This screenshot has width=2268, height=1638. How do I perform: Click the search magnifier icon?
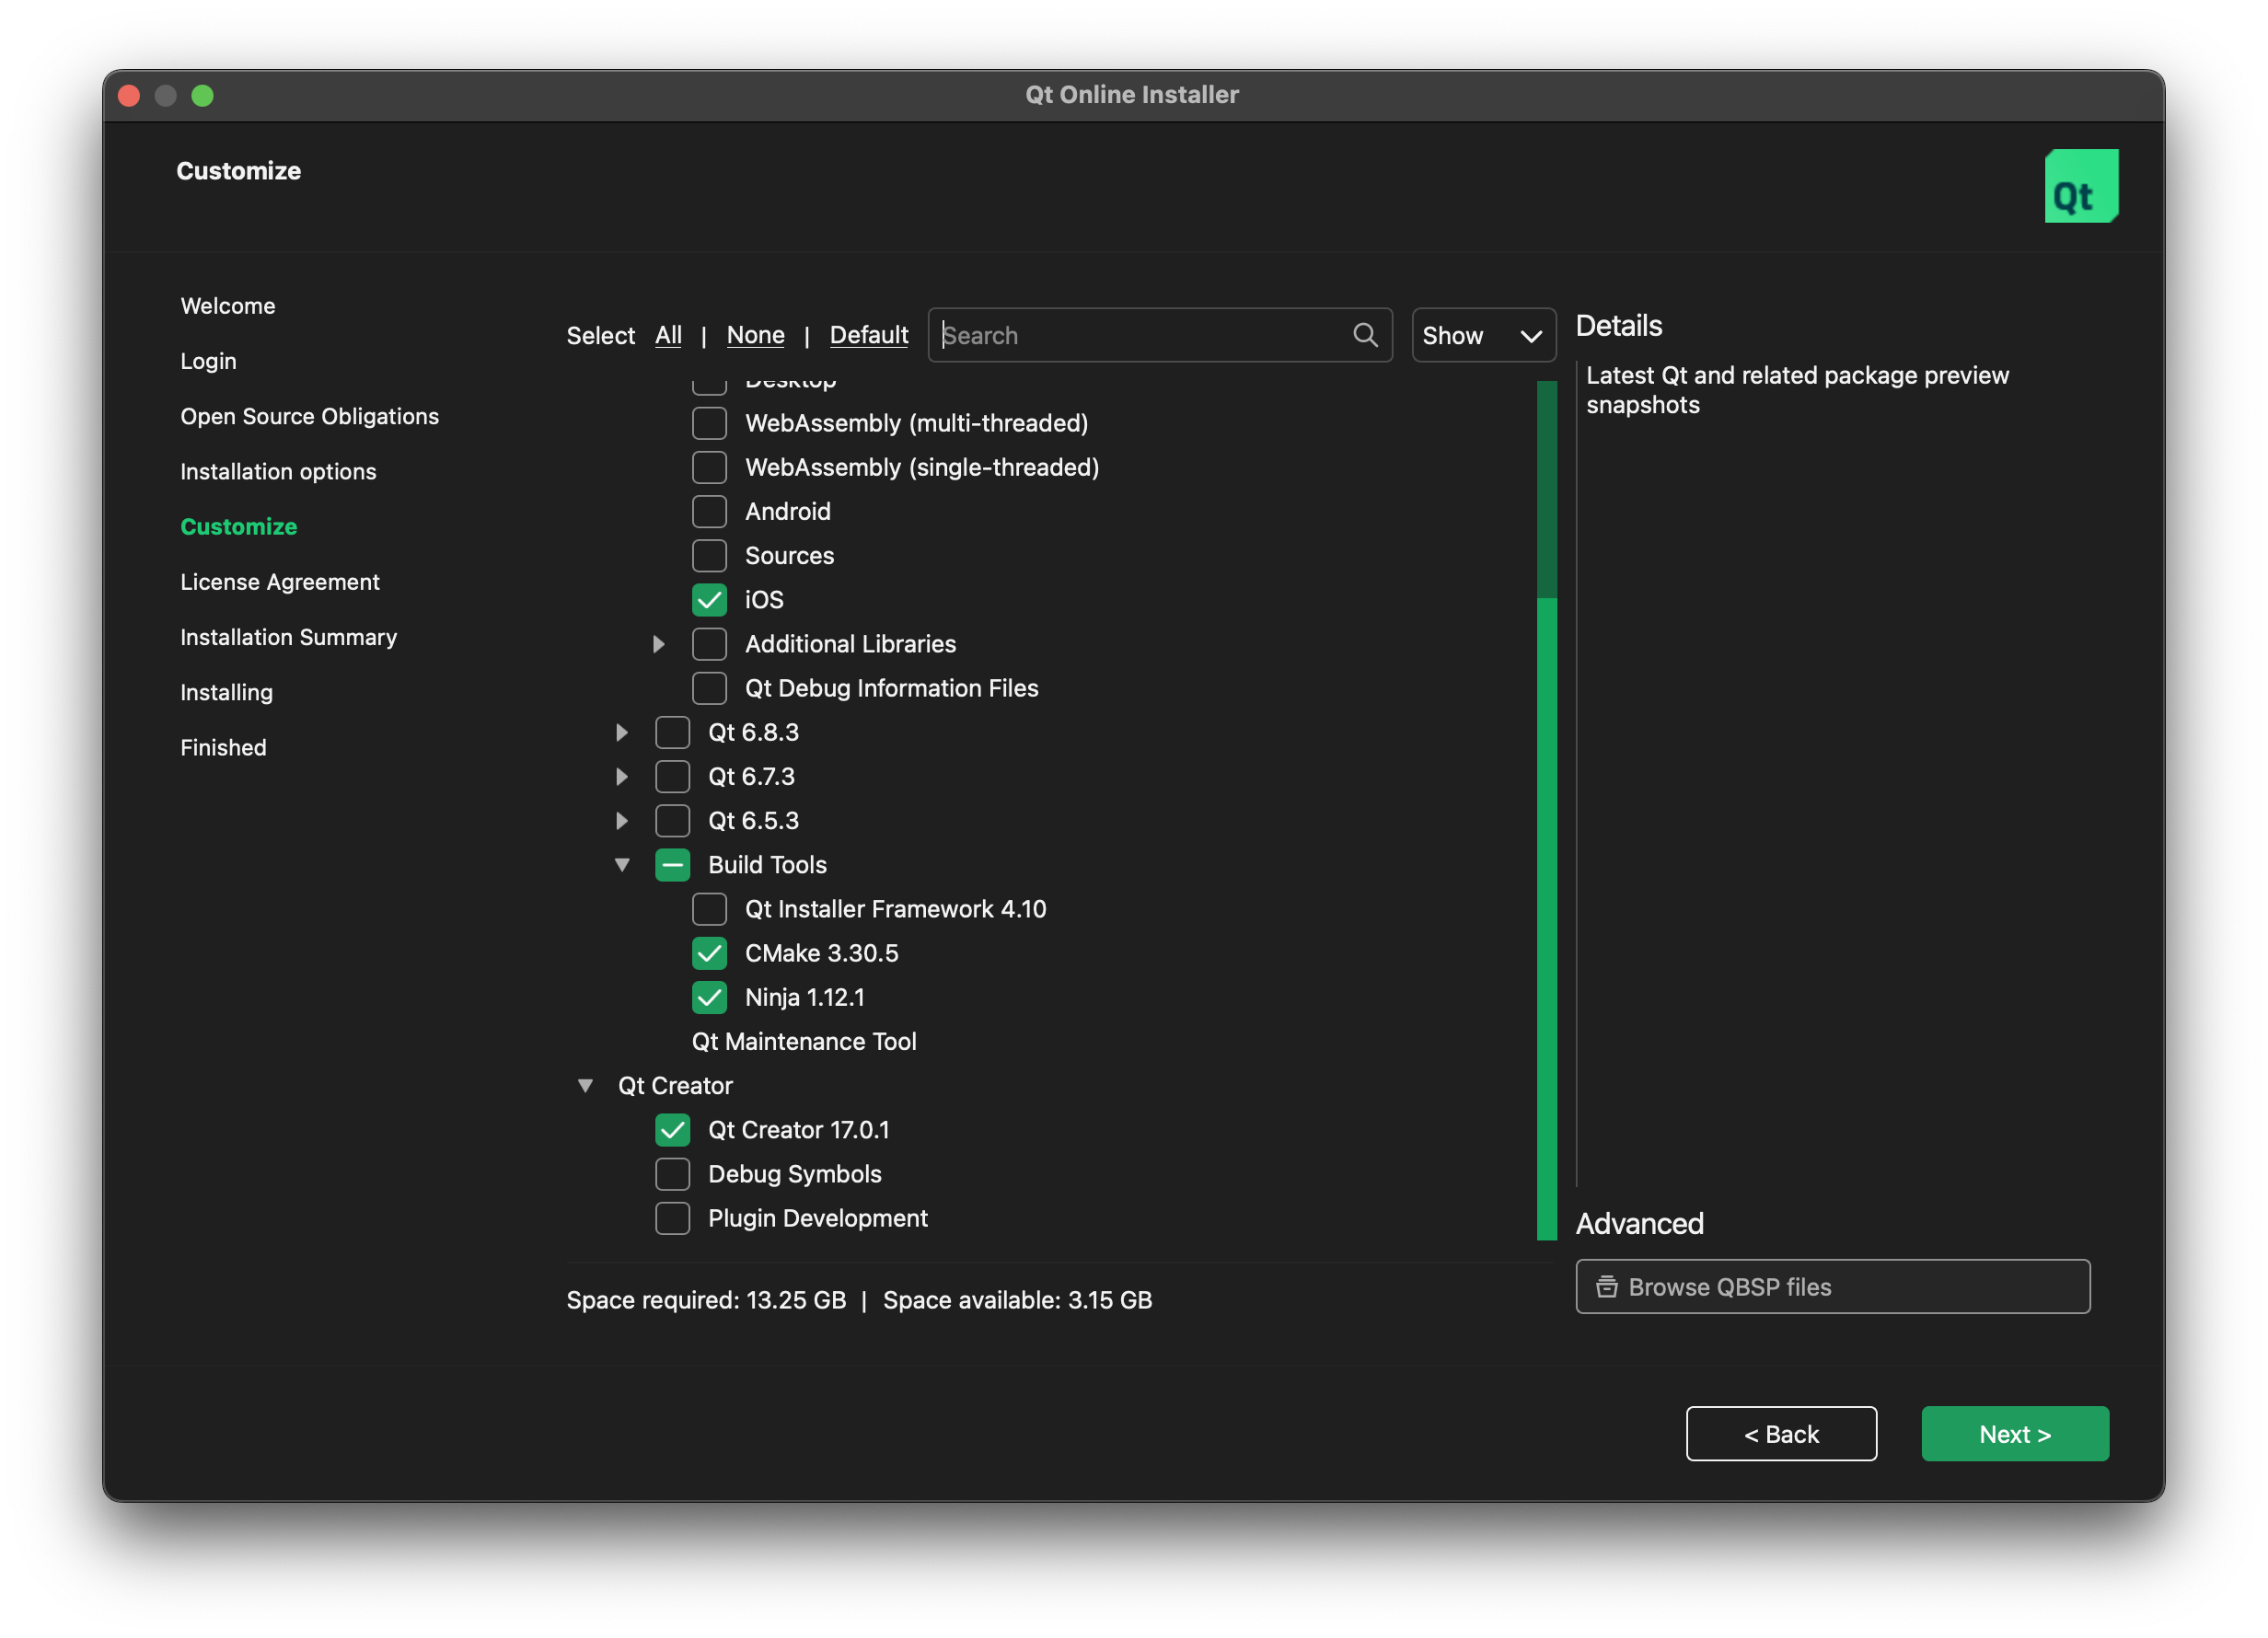[x=1365, y=335]
